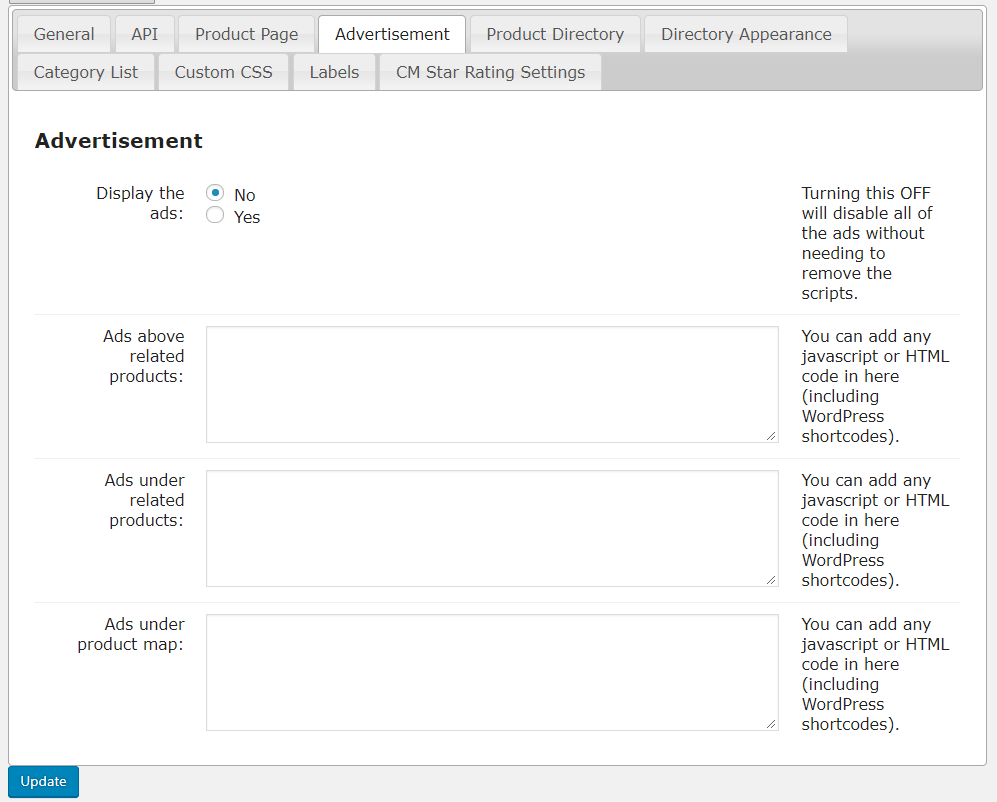Select the Advertisement tab
The height and width of the screenshot is (802, 997).
[x=392, y=34]
